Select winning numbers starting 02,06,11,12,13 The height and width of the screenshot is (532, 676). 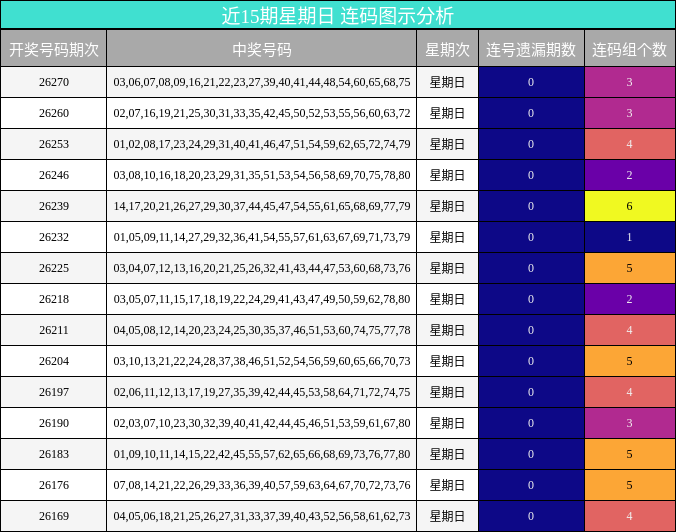262,392
